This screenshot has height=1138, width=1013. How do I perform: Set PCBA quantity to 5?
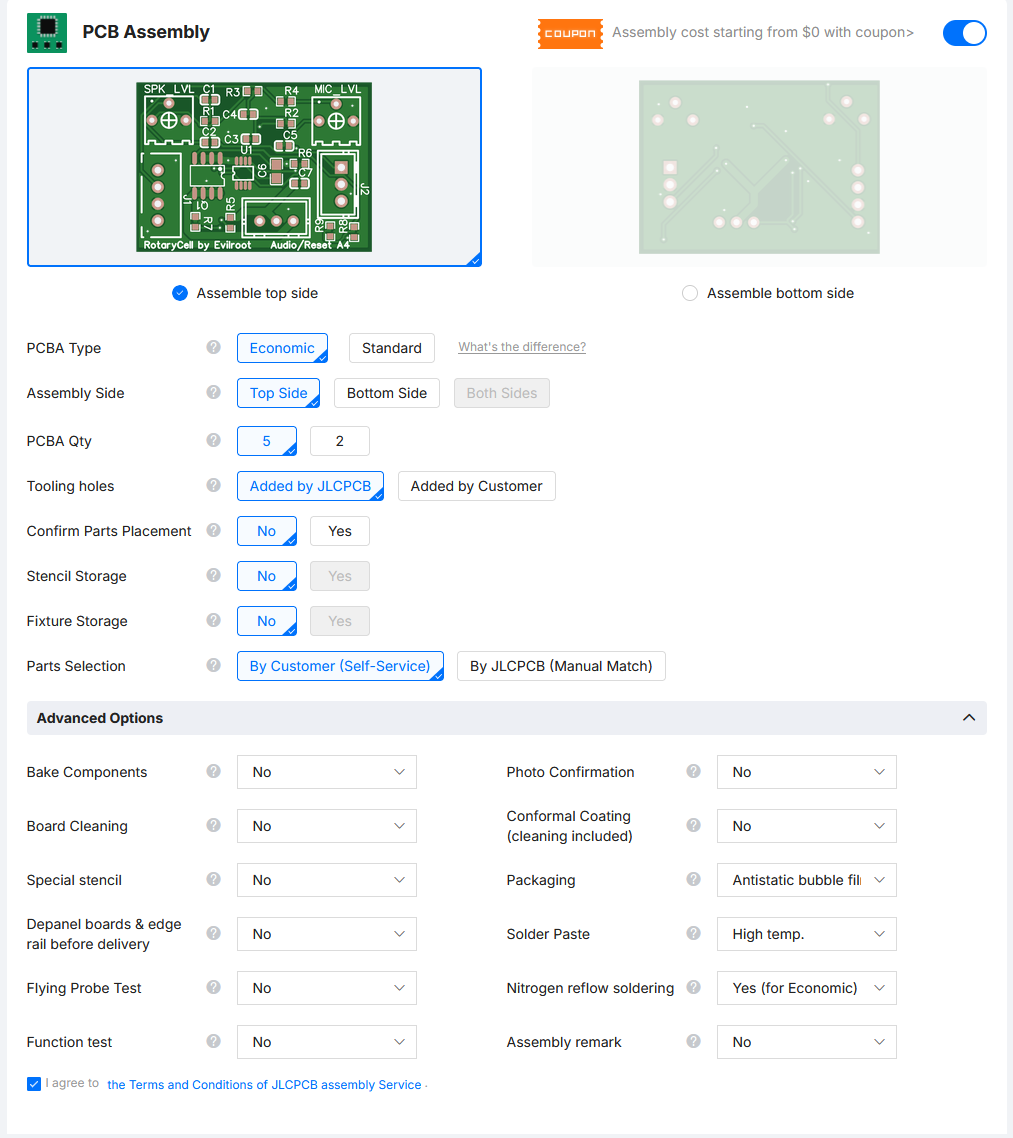coord(267,441)
